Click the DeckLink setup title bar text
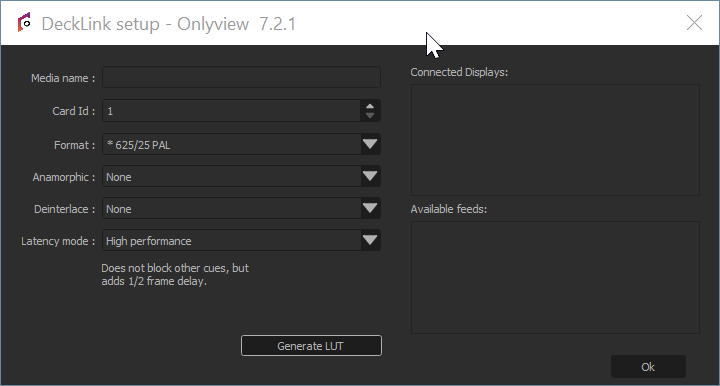Screen dimensions: 720x386 click(168, 24)
